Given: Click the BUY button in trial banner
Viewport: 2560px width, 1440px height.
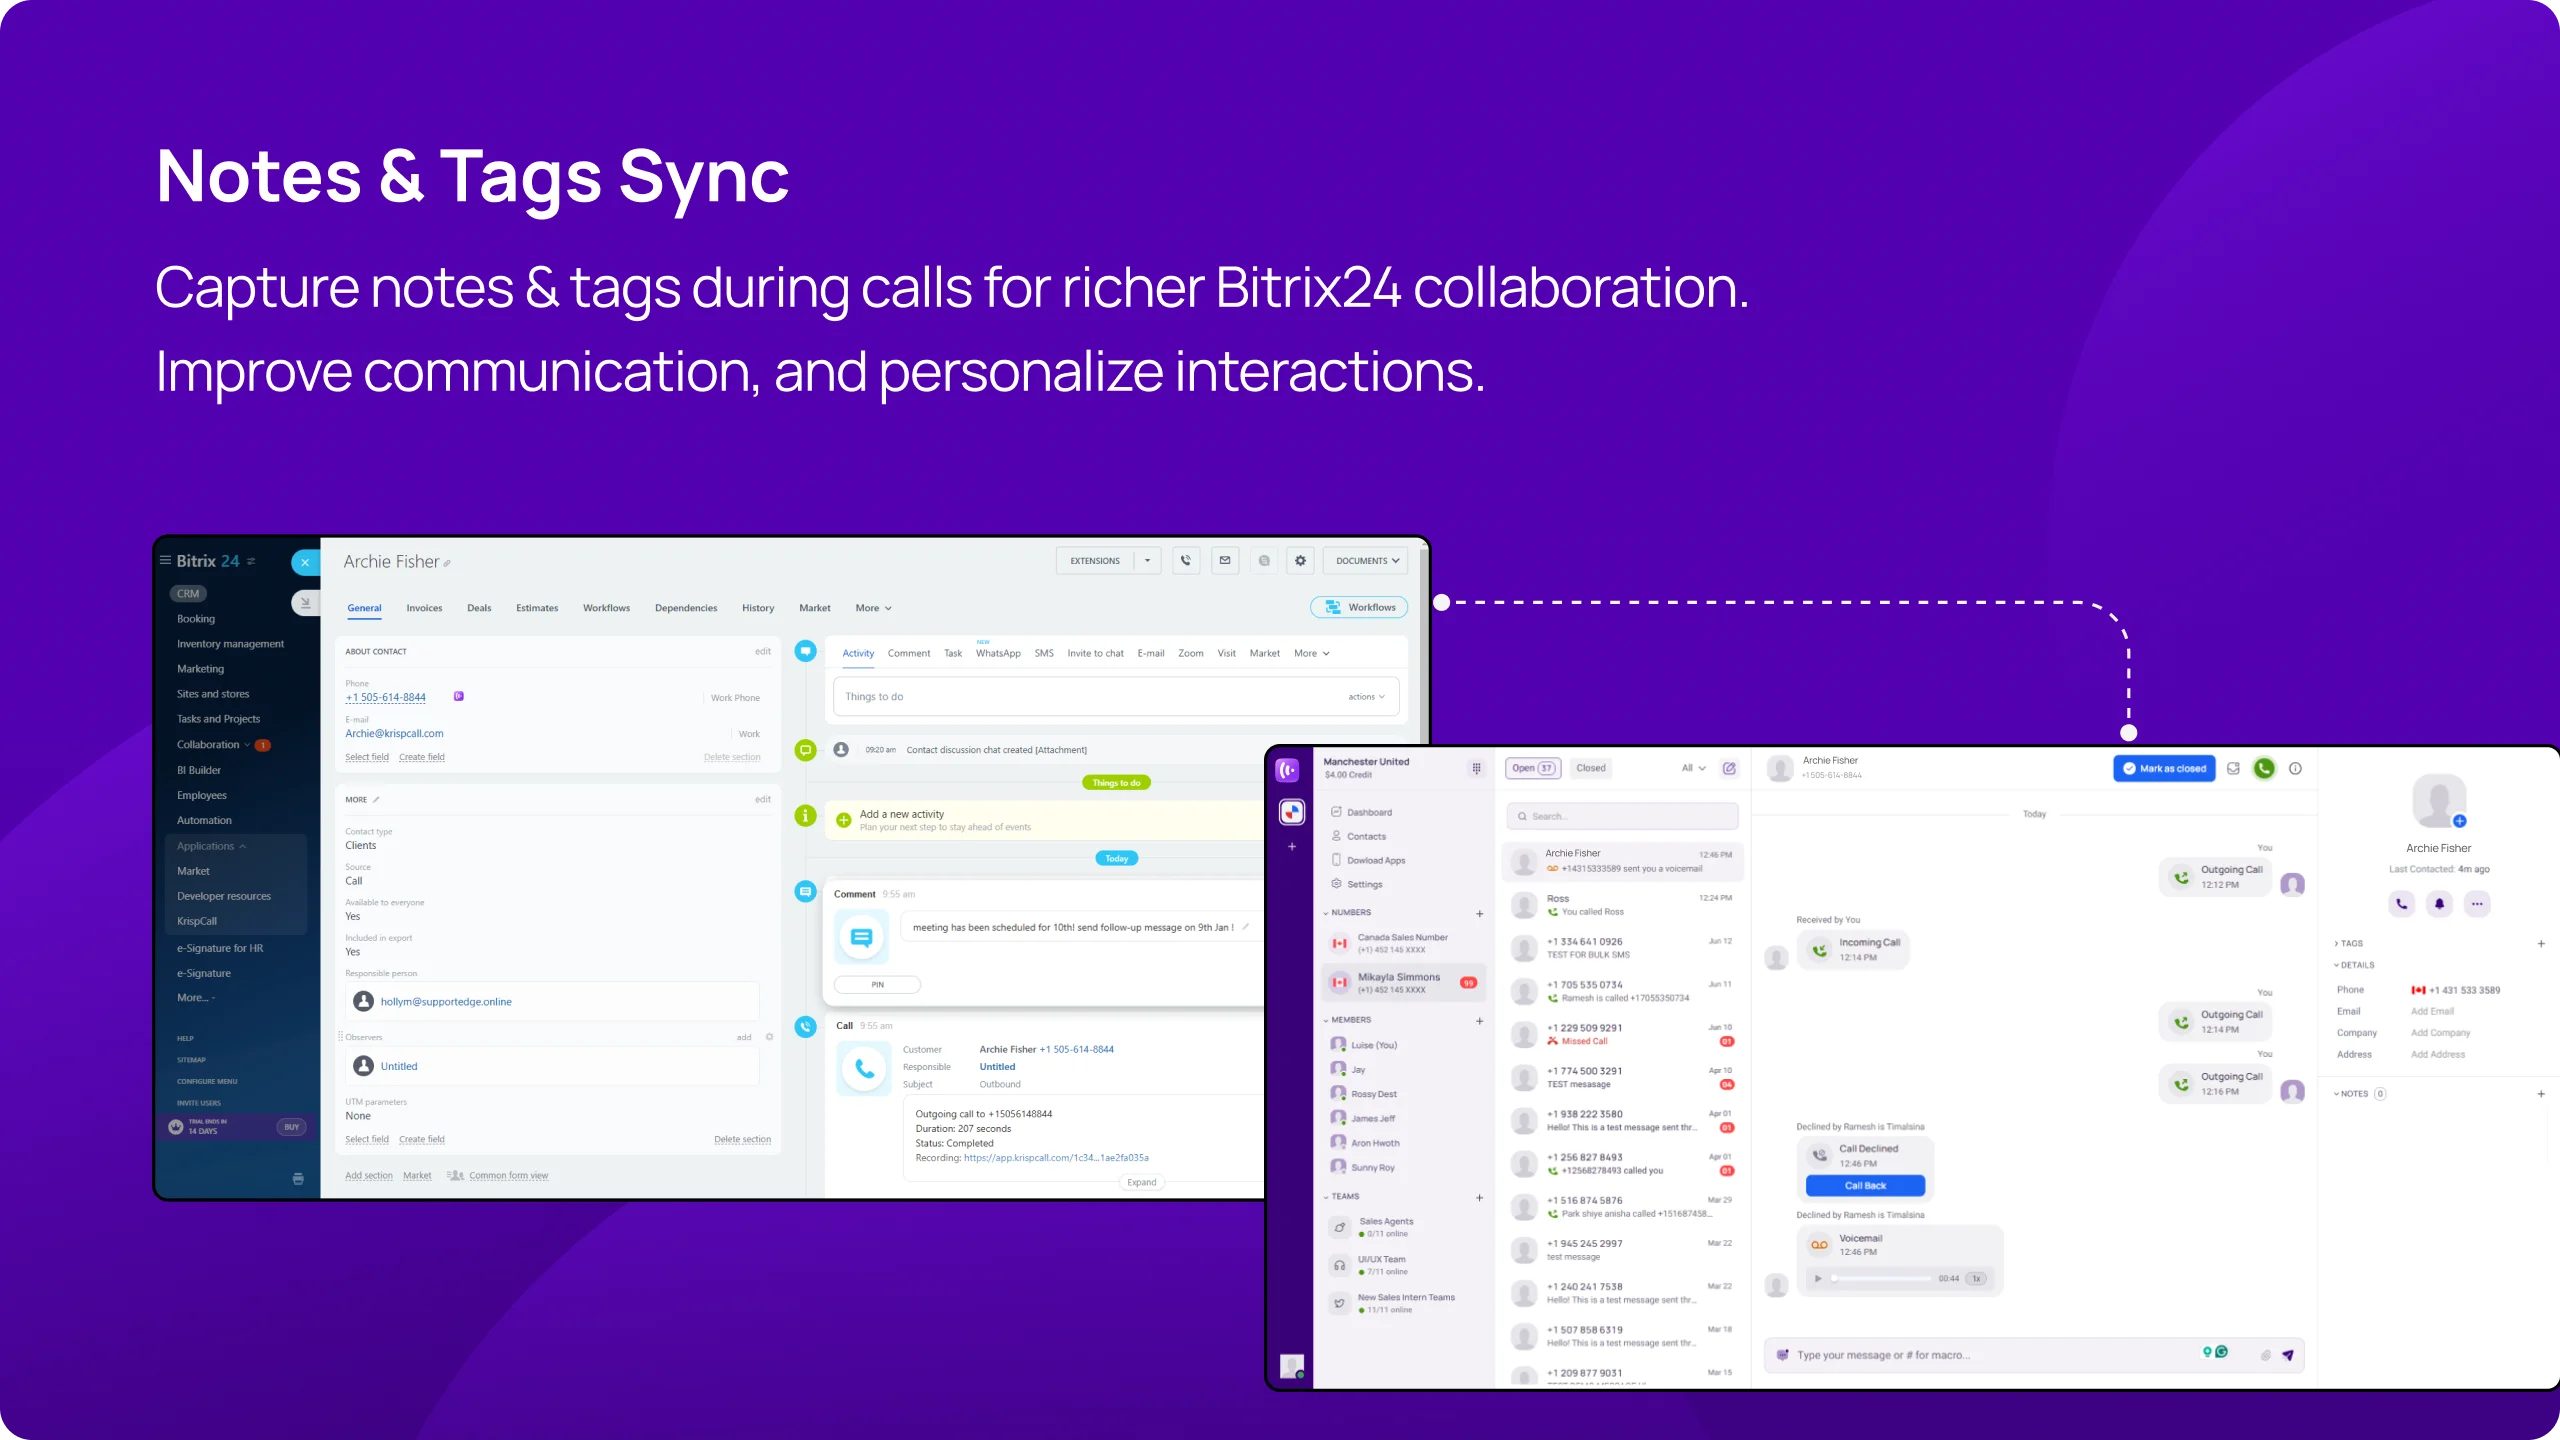Looking at the screenshot, I should (291, 1127).
